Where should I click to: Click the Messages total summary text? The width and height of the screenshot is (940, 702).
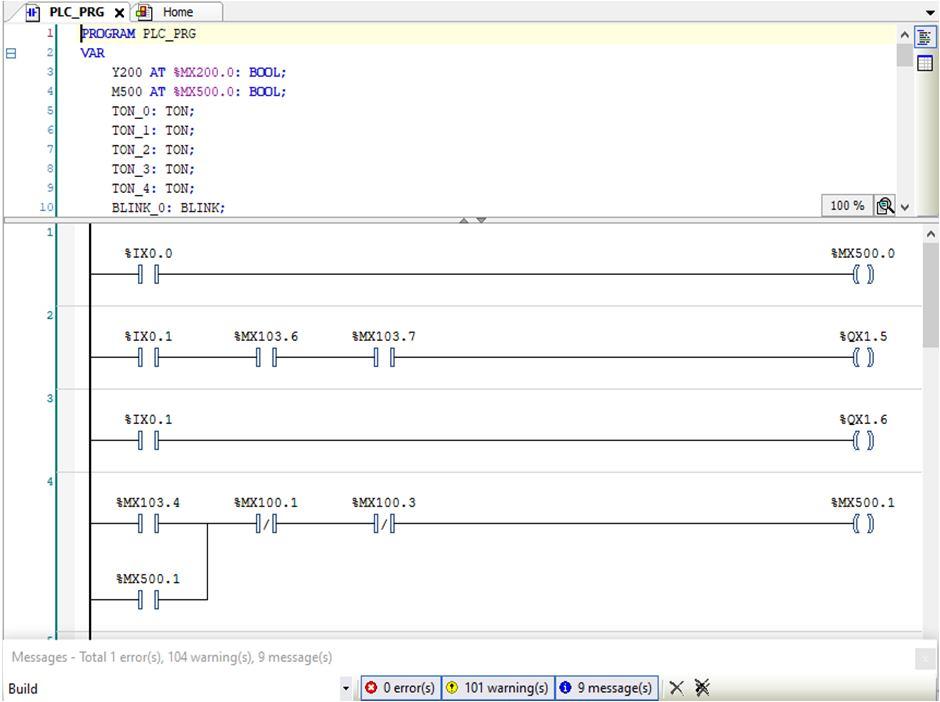click(171, 658)
